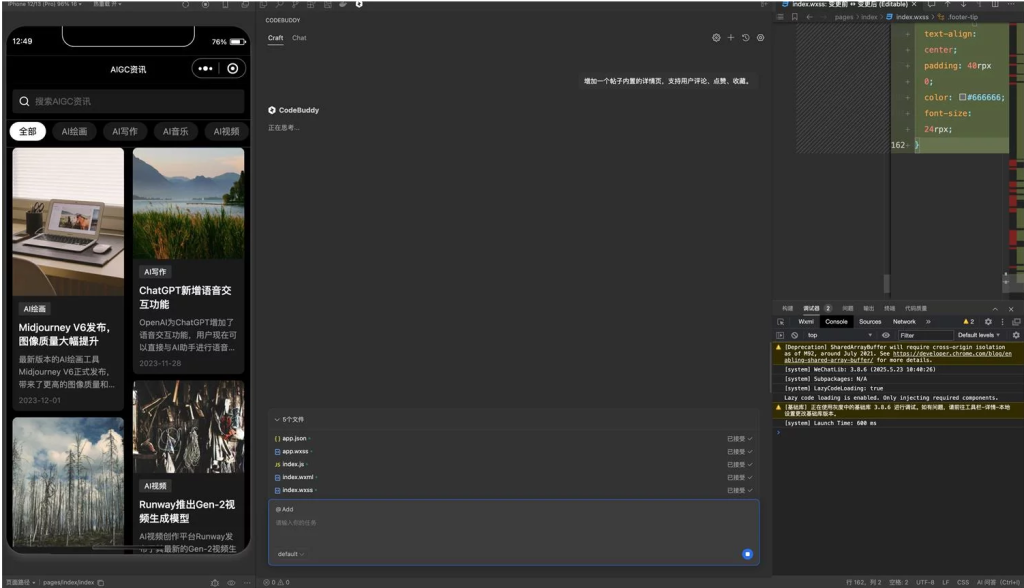Image resolution: width=1024 pixels, height=588 pixels.
Task: Open index.wxml in changed files list
Action: [x=298, y=477]
